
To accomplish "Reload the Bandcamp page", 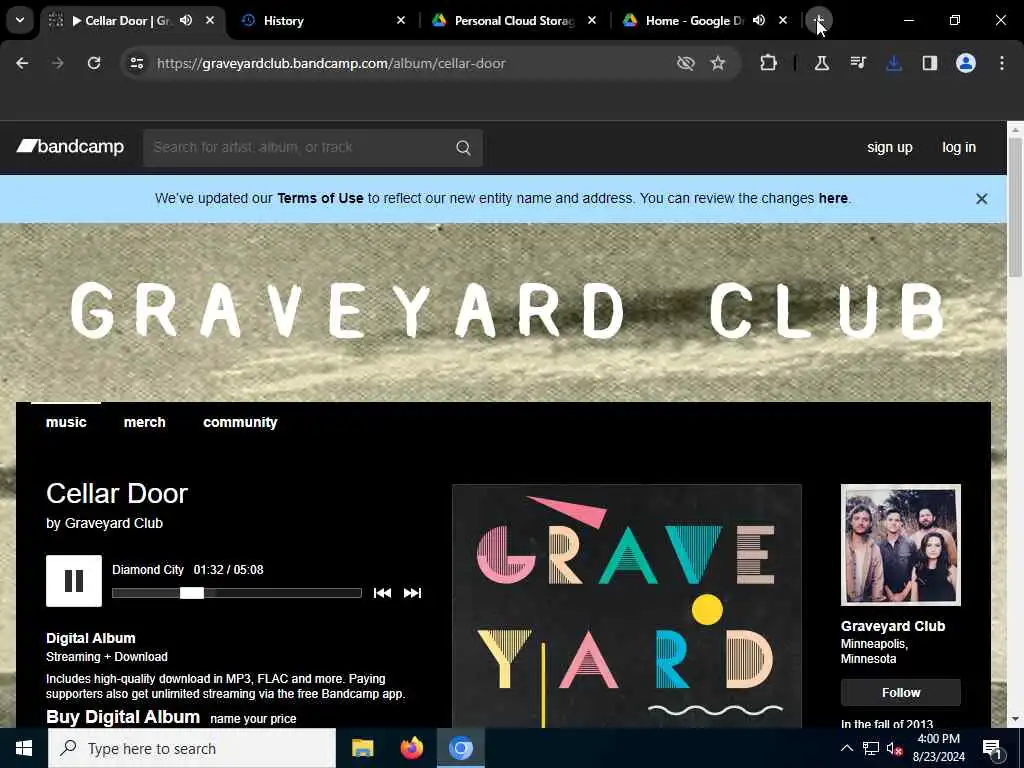I will pyautogui.click(x=94, y=63).
